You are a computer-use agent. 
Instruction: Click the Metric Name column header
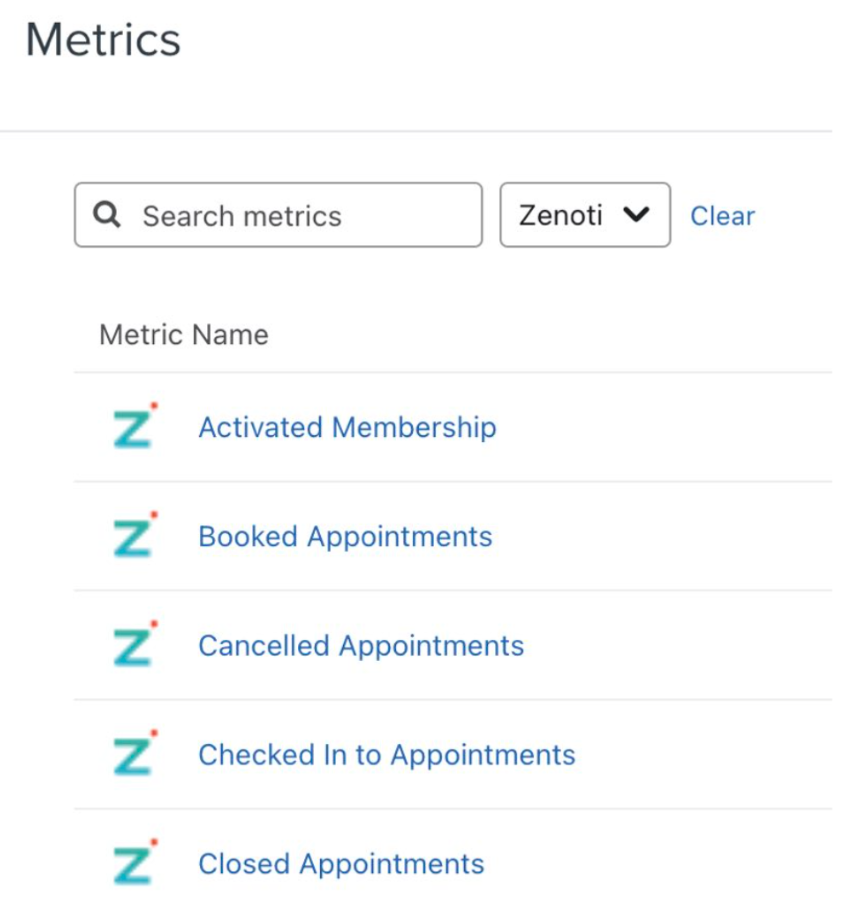coord(184,334)
